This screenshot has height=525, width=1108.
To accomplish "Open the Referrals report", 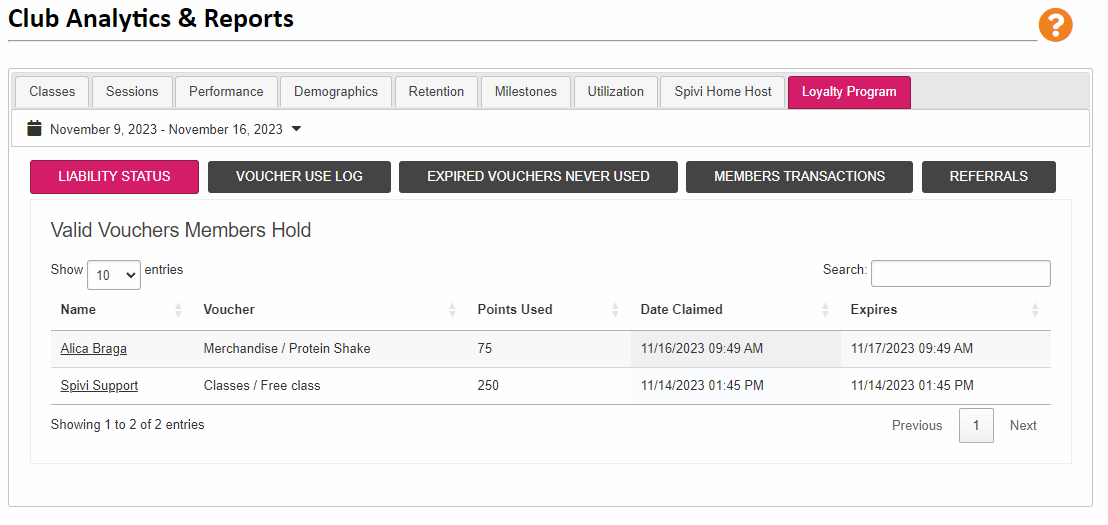I will (989, 177).
